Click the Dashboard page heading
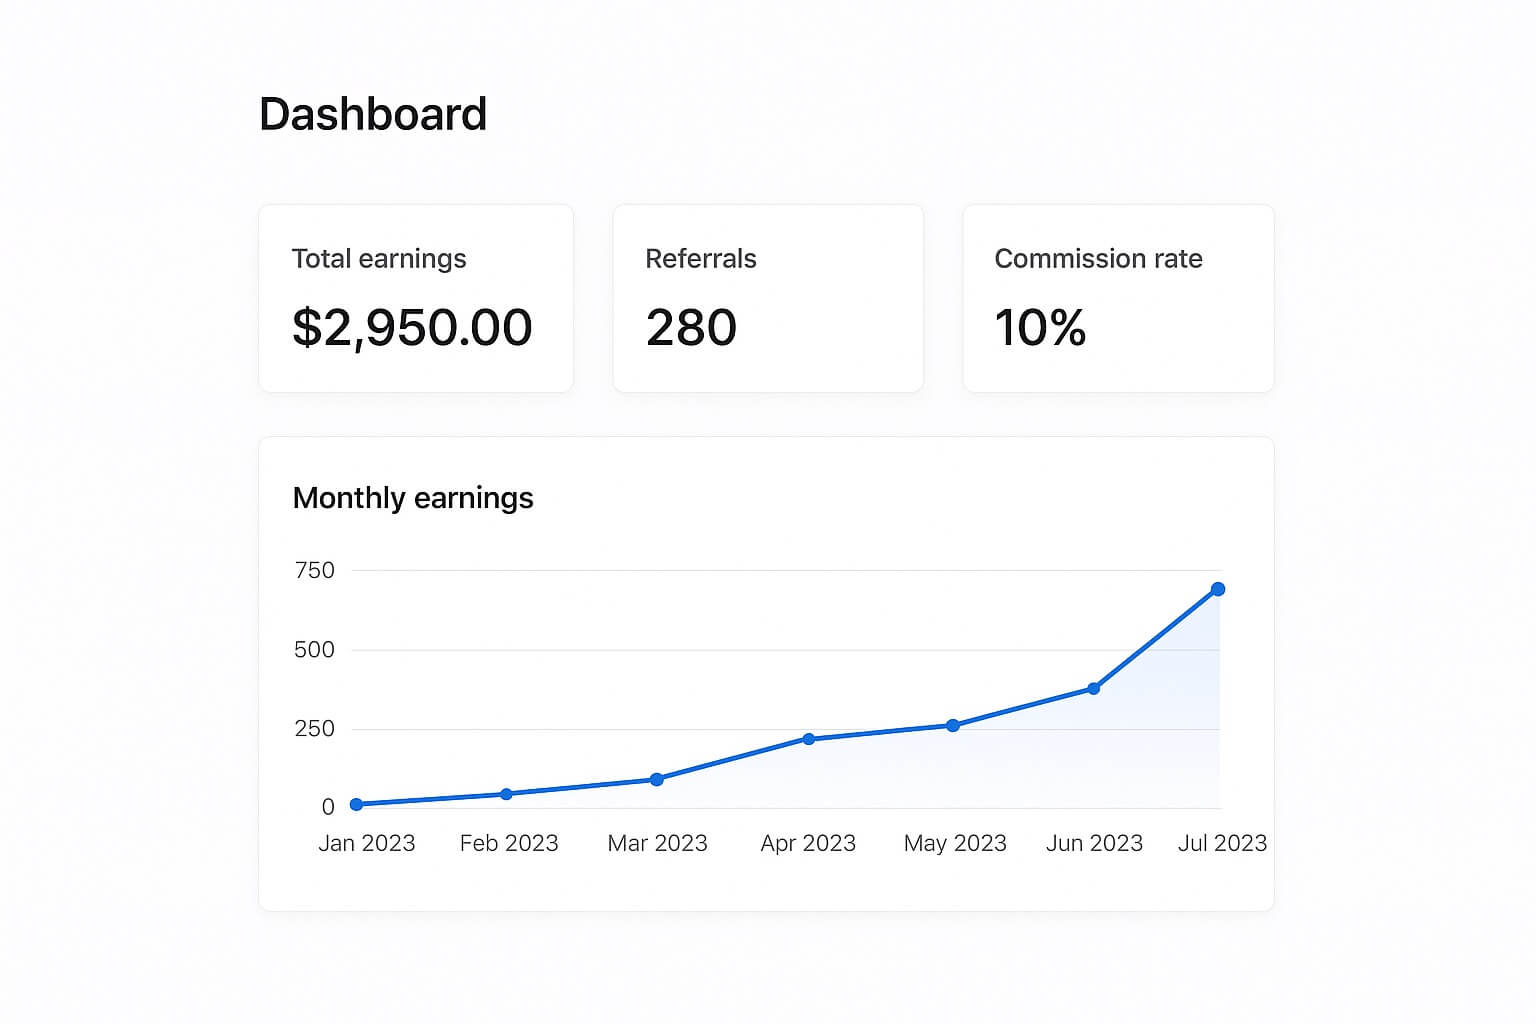Screen dimensions: 1536x1024 pos(373,114)
